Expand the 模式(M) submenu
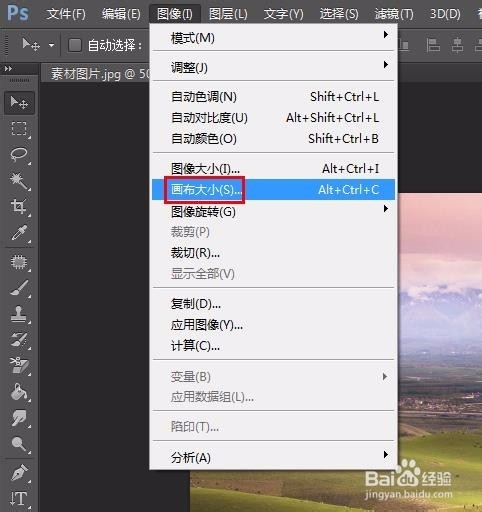482x512 pixels. tap(273, 38)
